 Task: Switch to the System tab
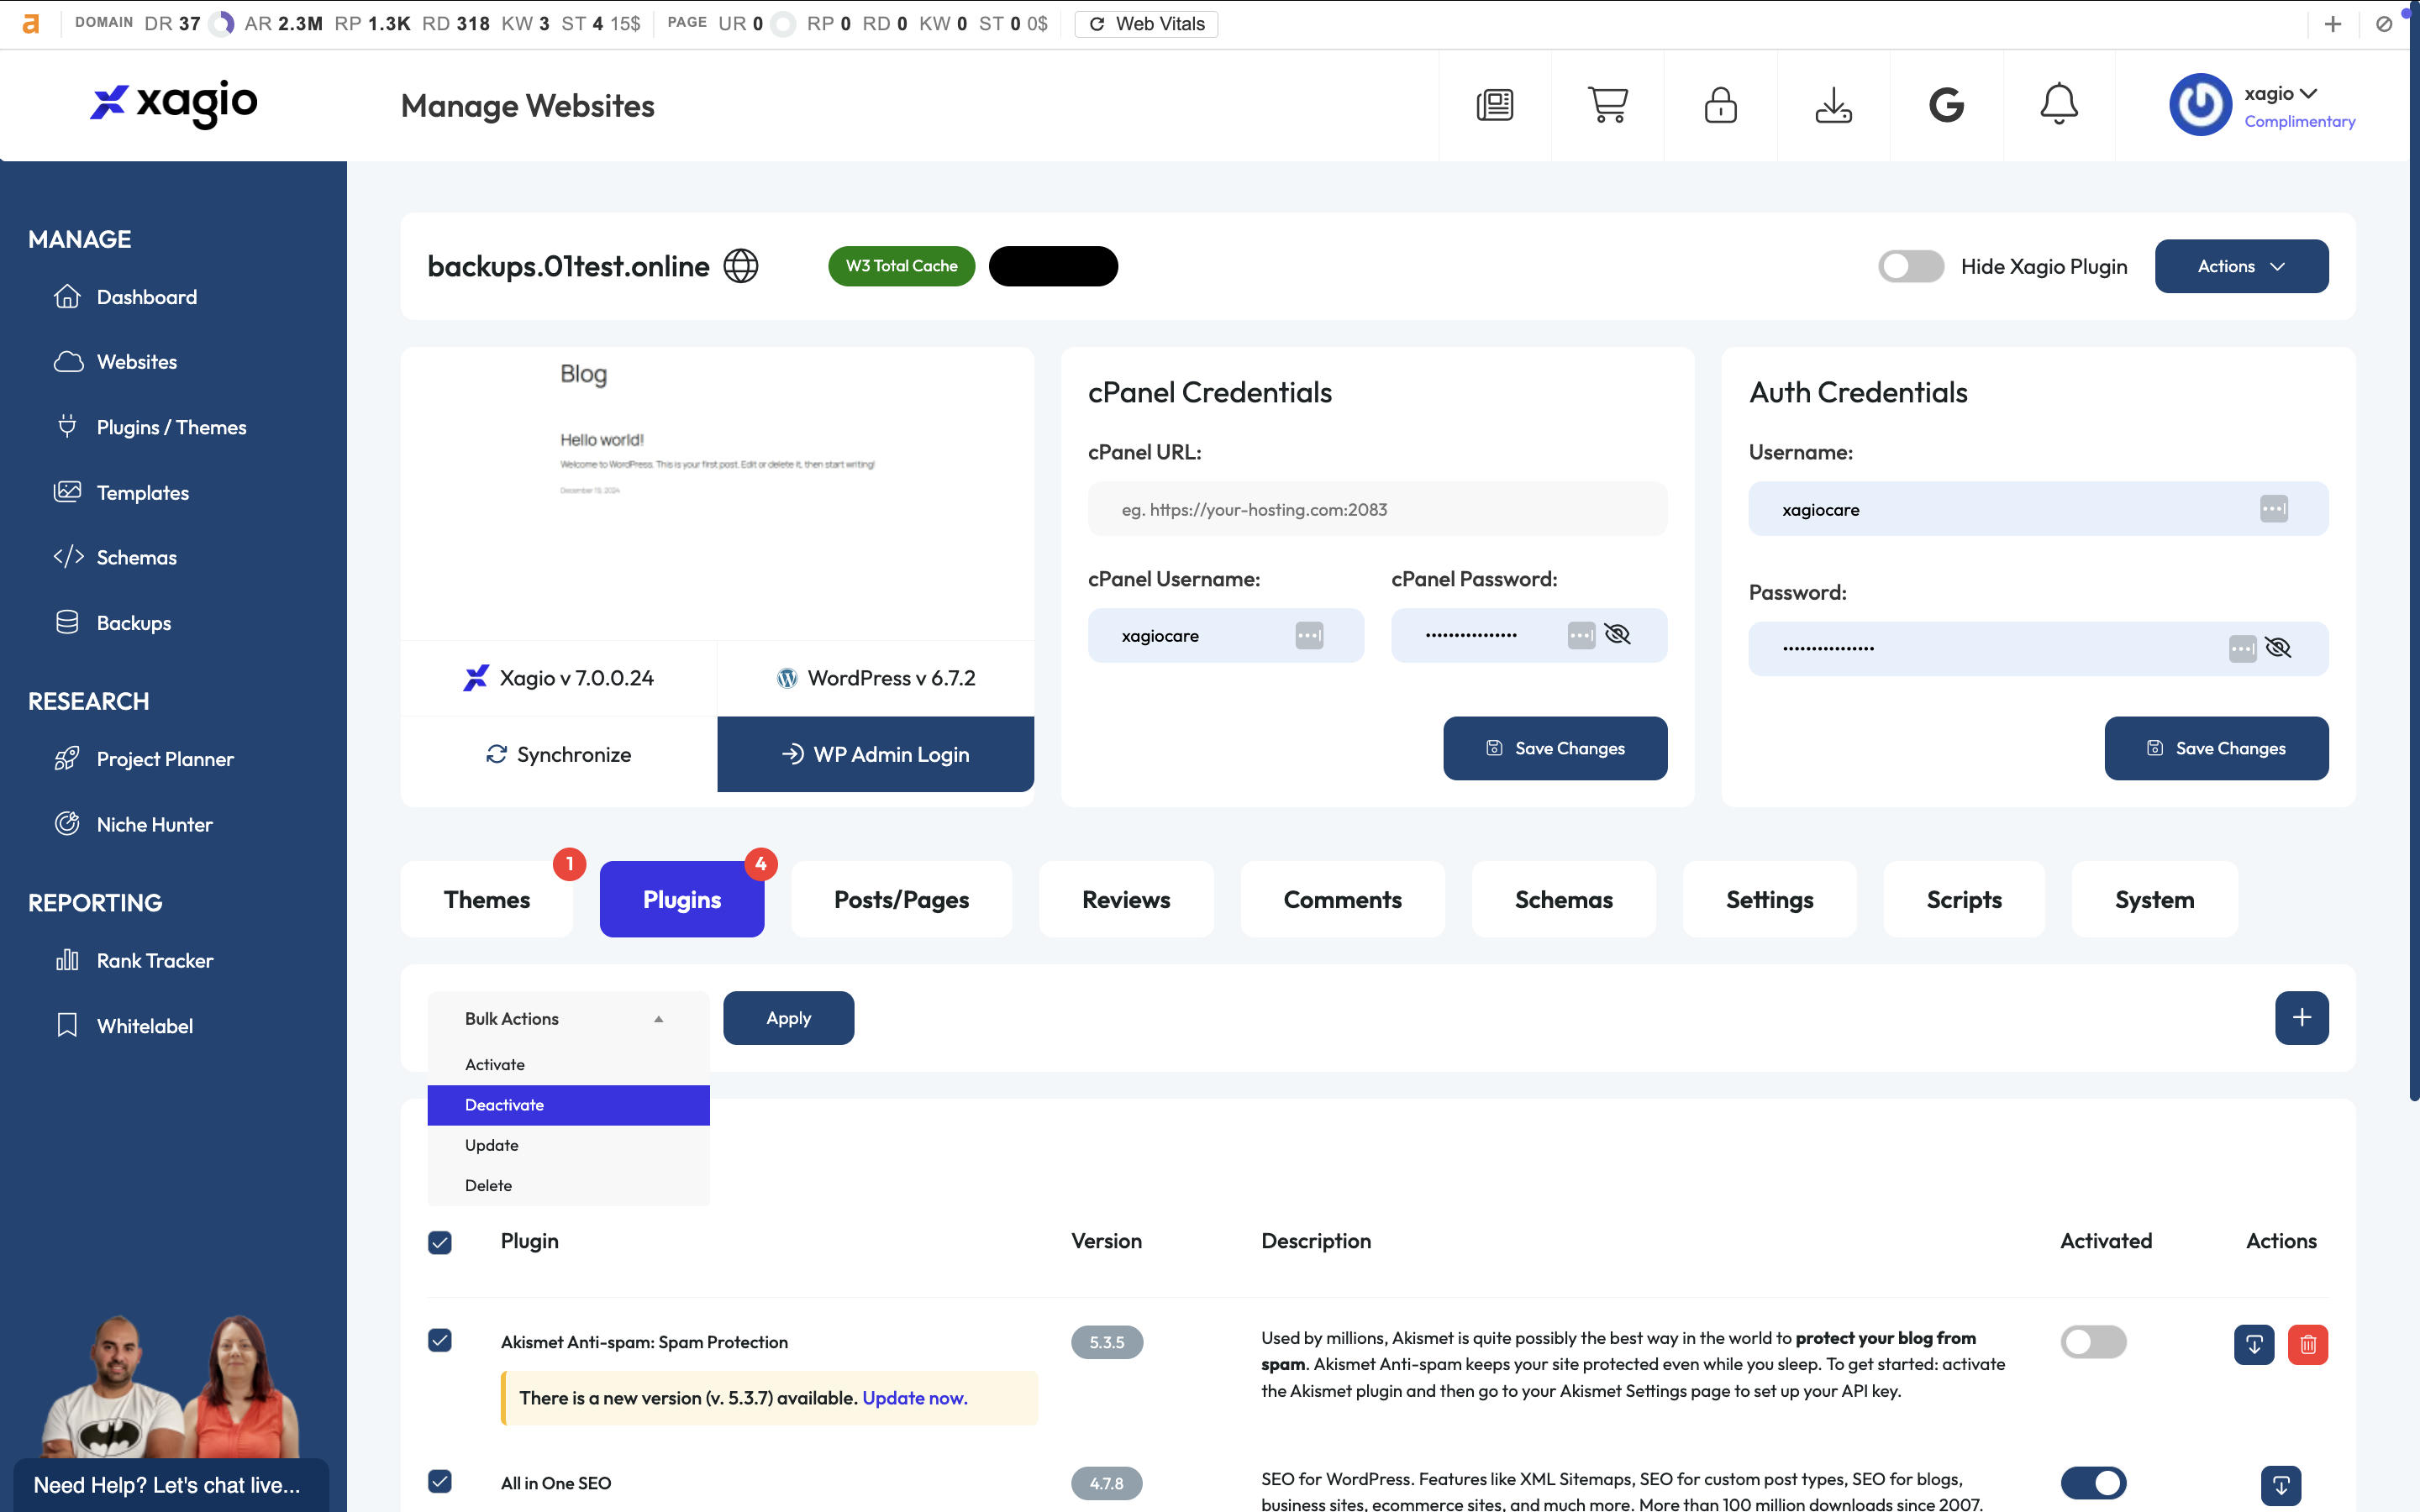point(2154,899)
